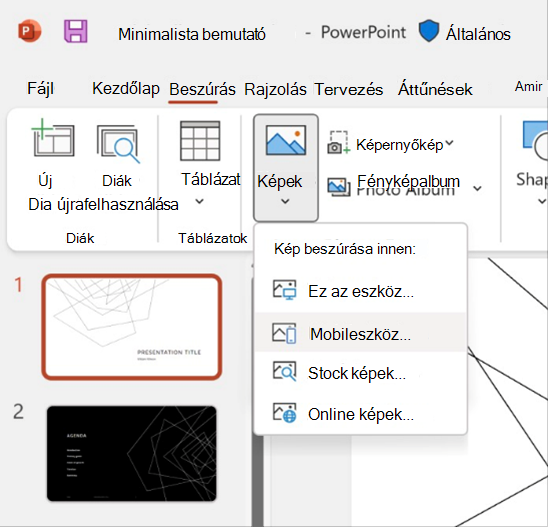Click the Kép beszúrása innen: header text

click(x=345, y=249)
